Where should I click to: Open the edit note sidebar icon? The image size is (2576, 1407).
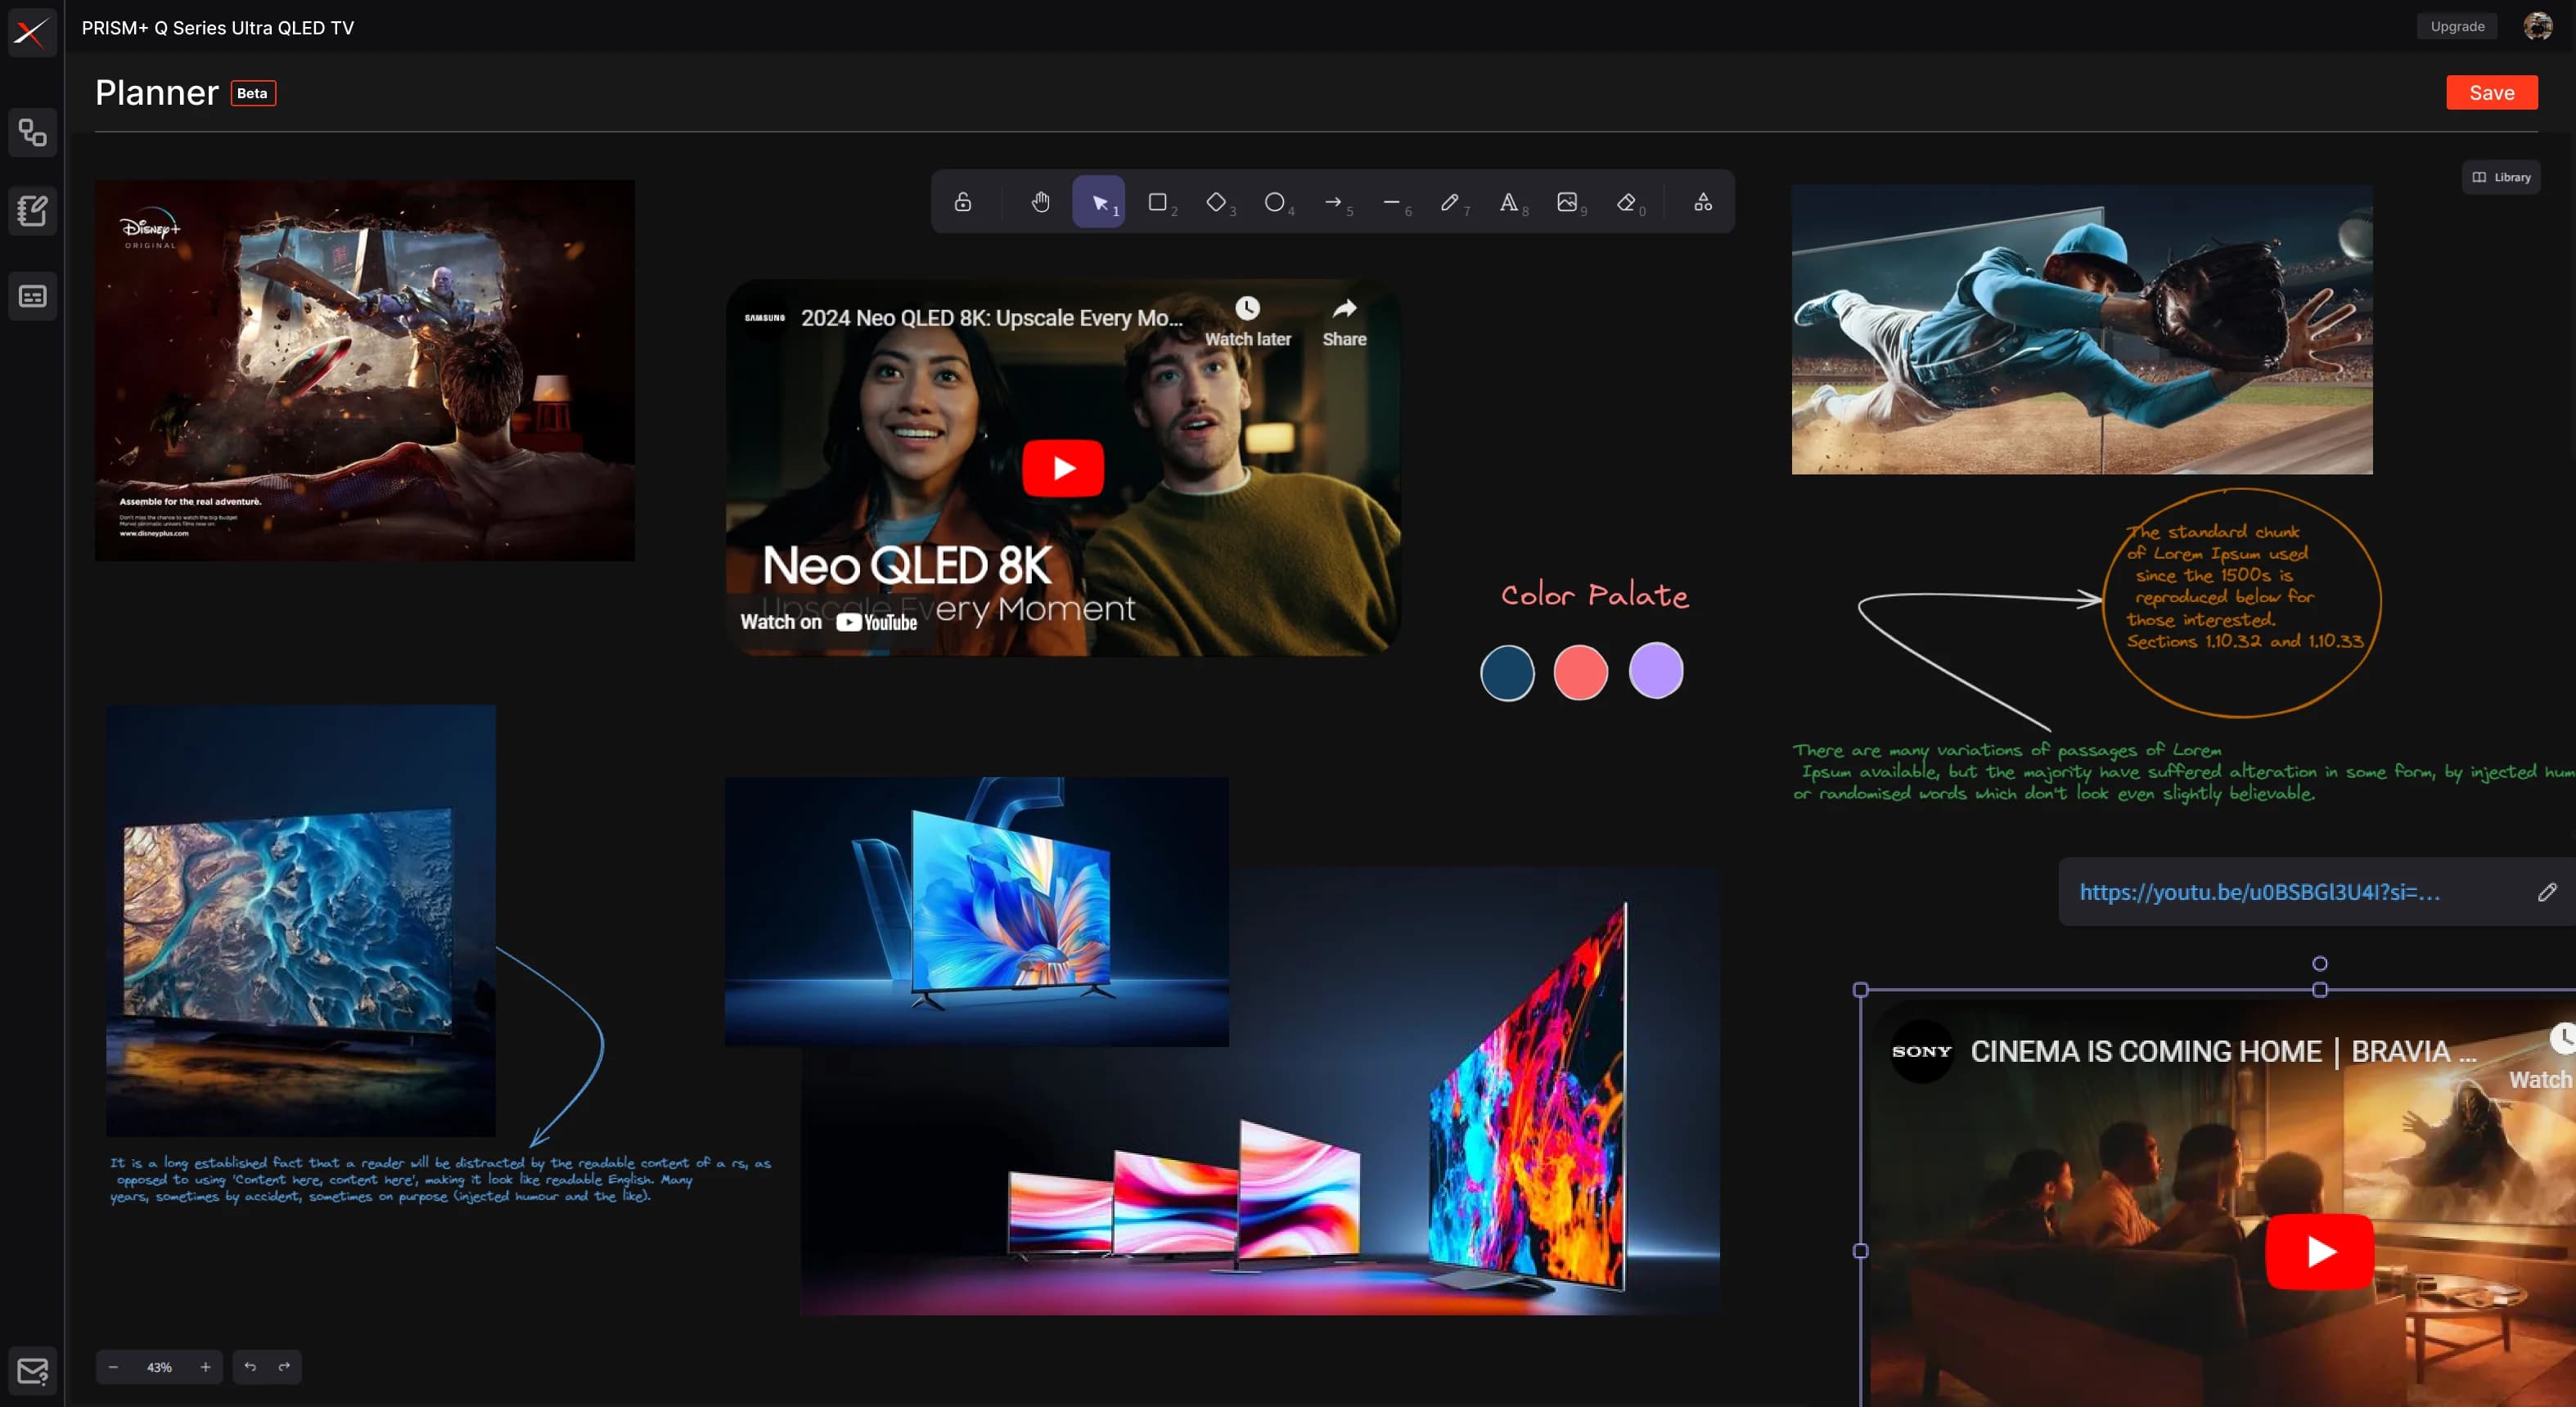pos(32,211)
